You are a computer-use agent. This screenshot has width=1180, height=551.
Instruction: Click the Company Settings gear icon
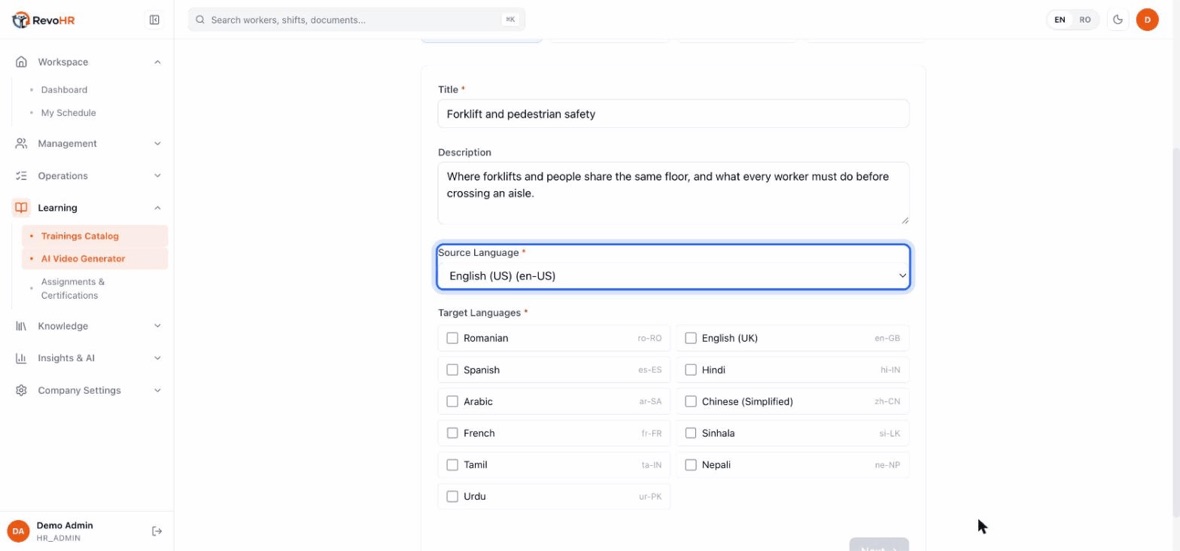point(21,391)
